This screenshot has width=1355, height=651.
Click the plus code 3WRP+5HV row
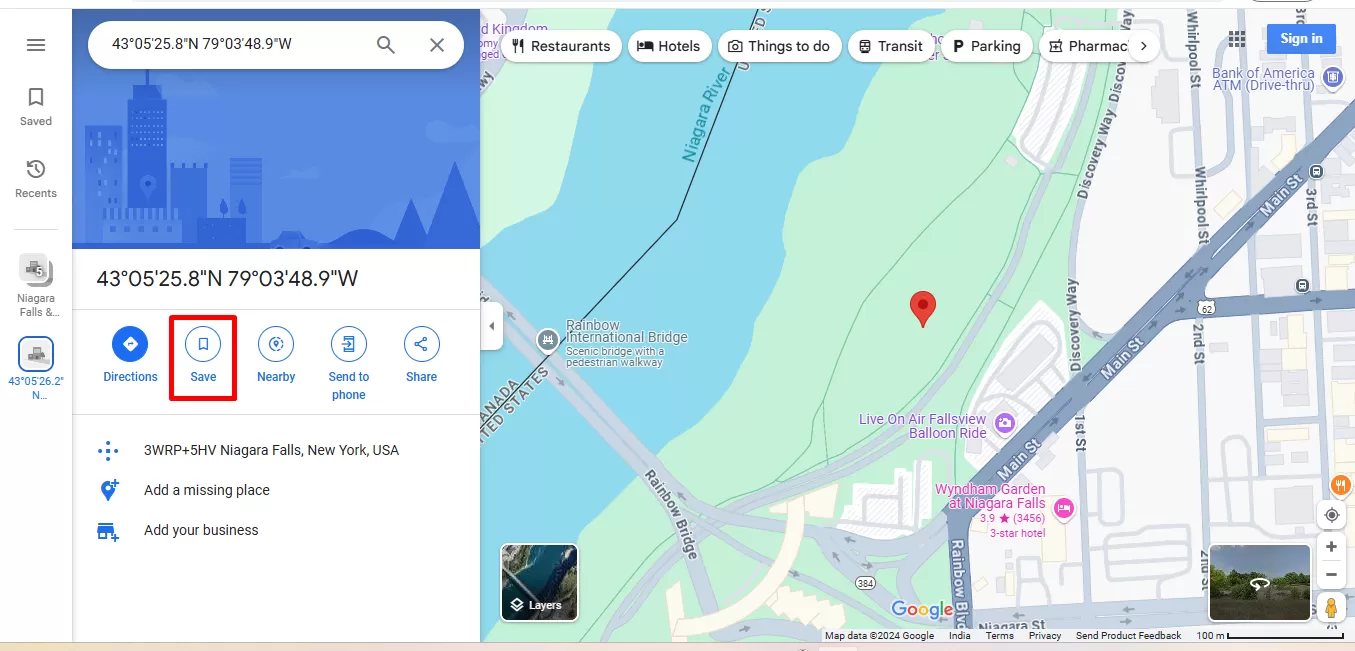tap(276, 450)
